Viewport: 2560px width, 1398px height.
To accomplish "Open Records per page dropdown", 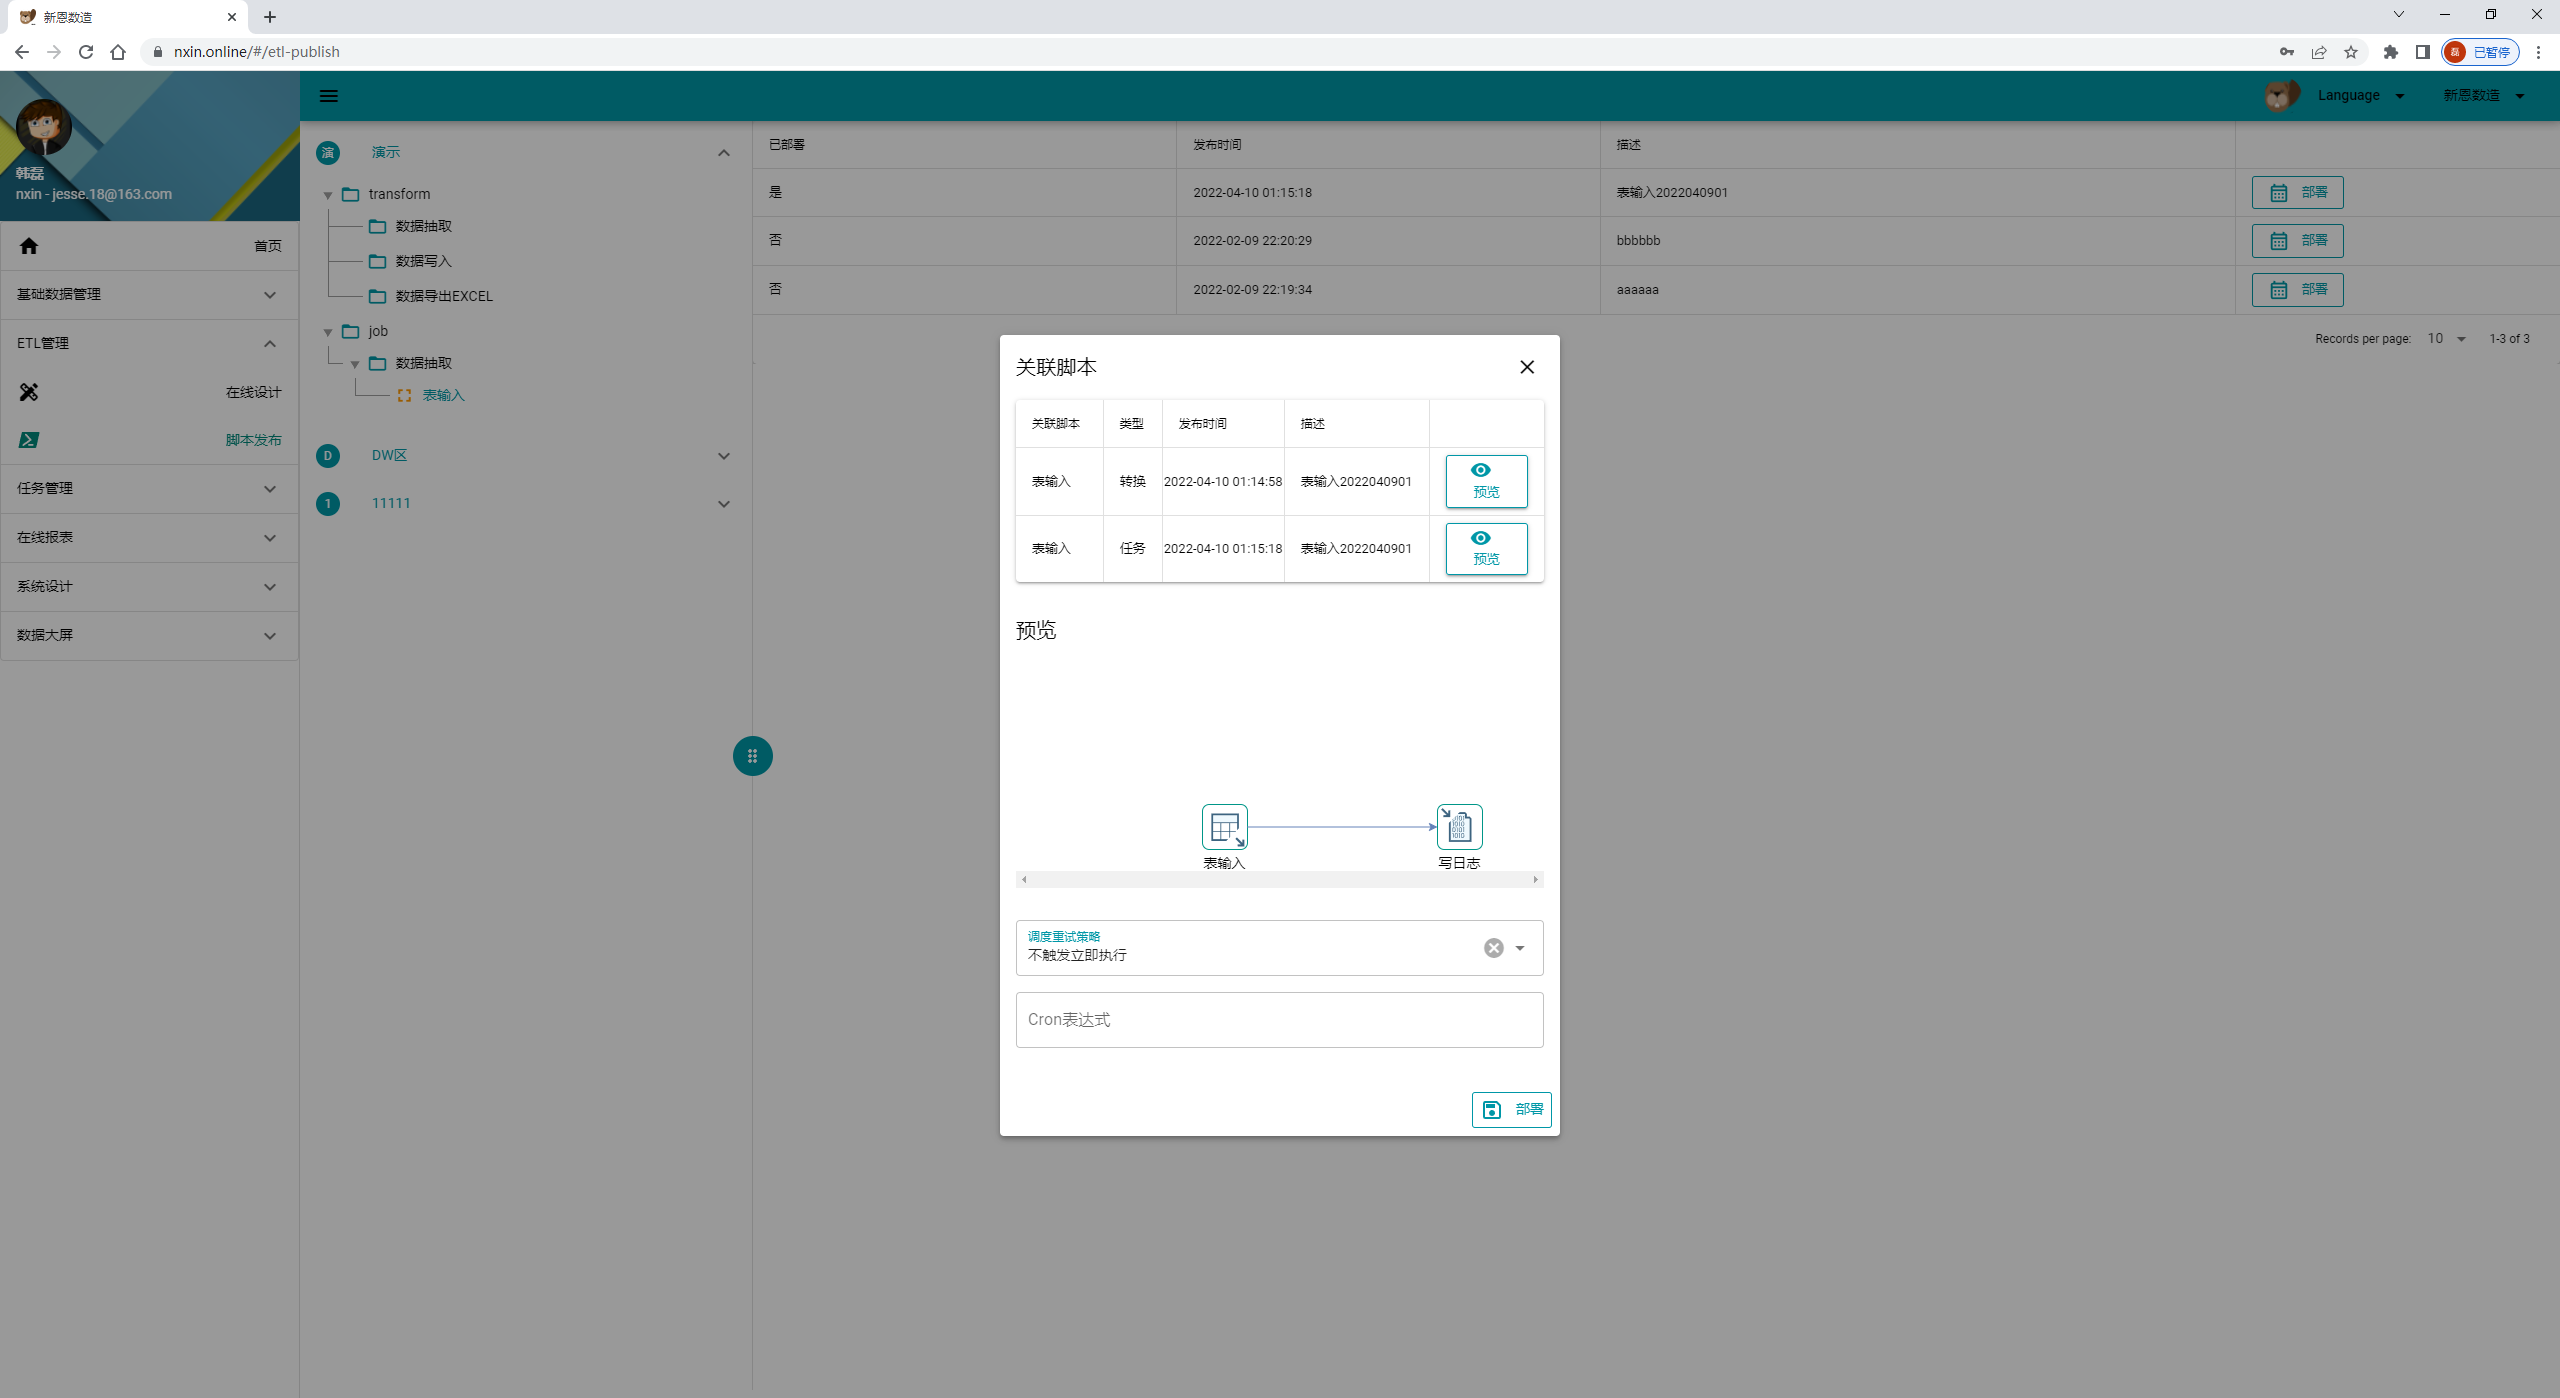I will pos(2446,339).
